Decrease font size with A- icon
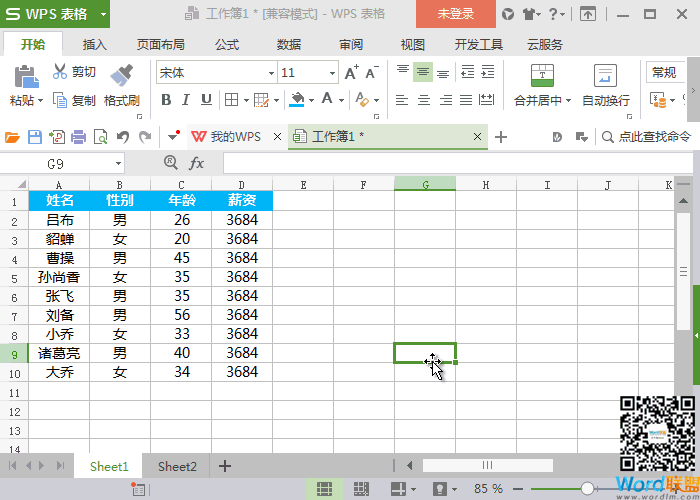Image resolution: width=700 pixels, height=500 pixels. click(x=371, y=72)
